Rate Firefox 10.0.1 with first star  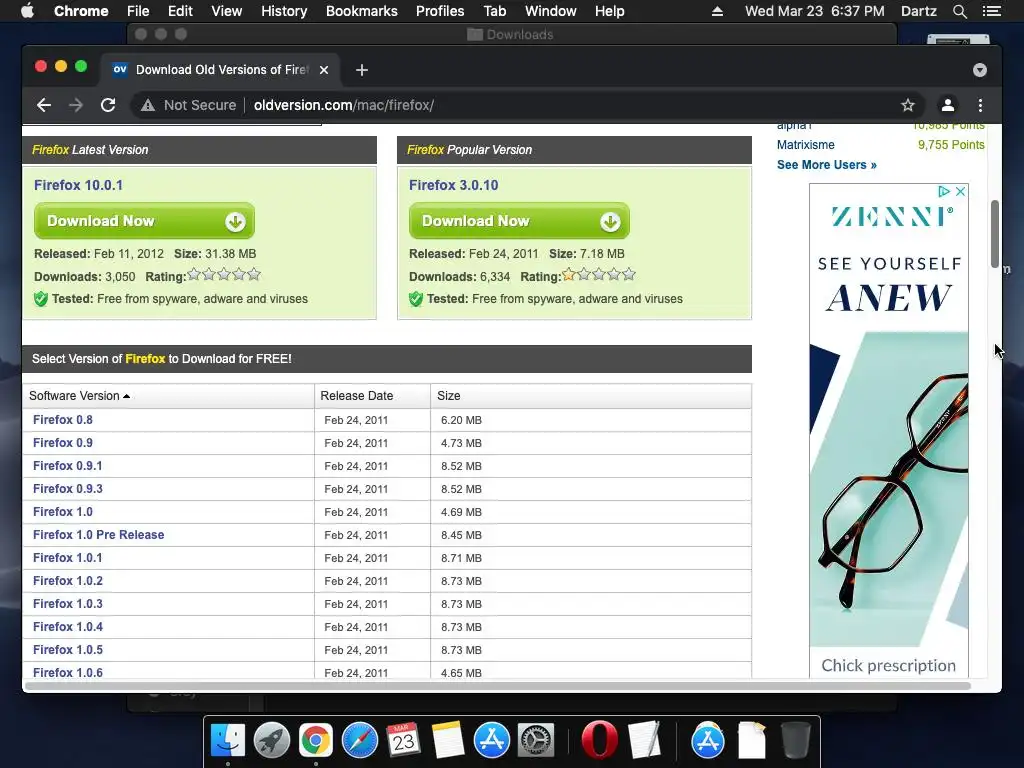tap(194, 275)
